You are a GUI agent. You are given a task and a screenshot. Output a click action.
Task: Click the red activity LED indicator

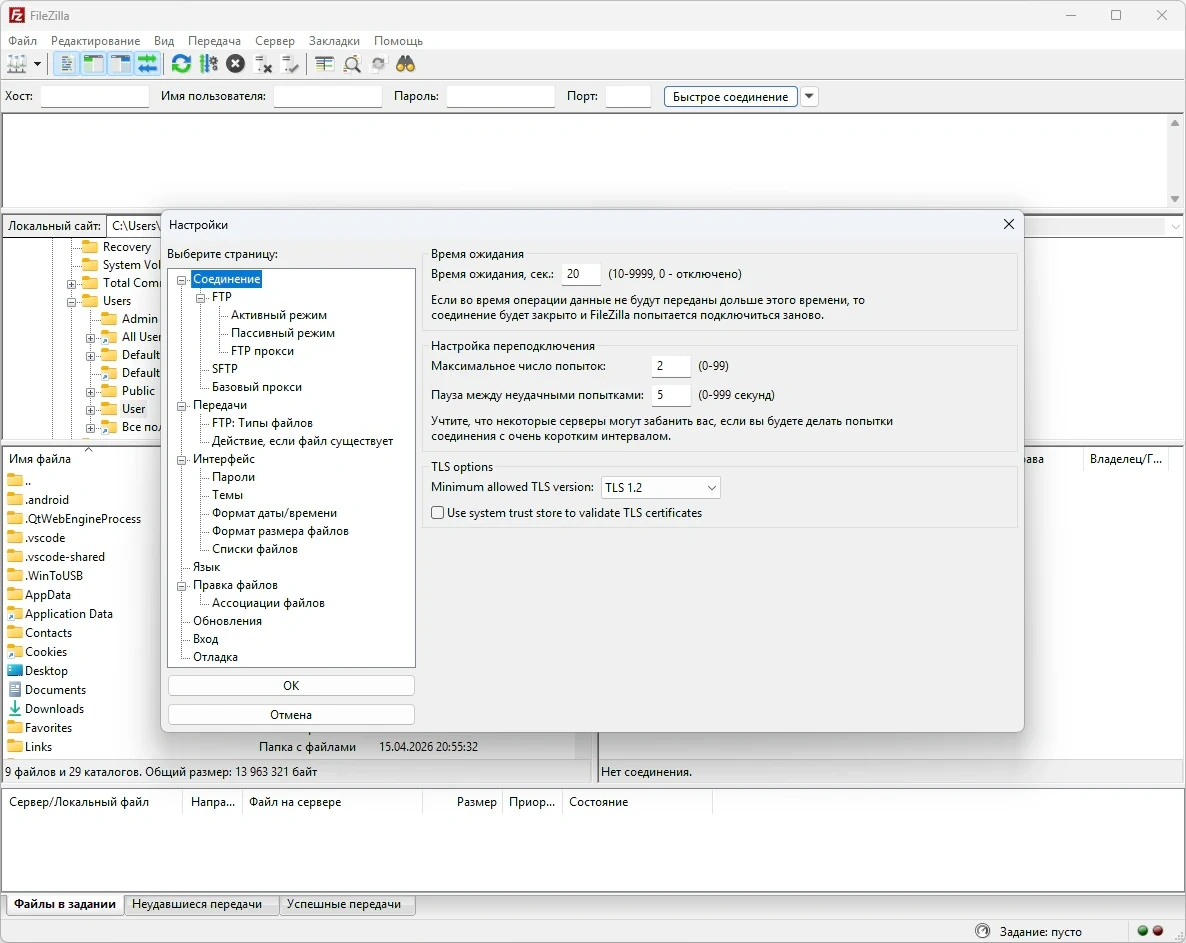(x=1157, y=931)
